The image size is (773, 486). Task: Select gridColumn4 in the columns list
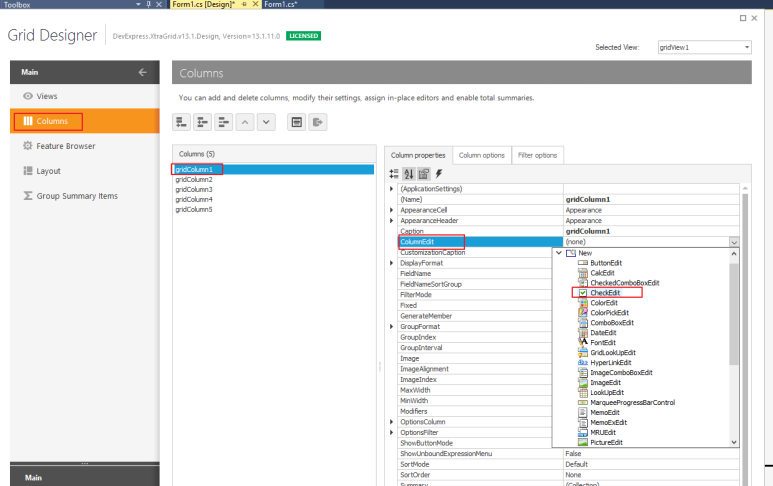(194, 199)
